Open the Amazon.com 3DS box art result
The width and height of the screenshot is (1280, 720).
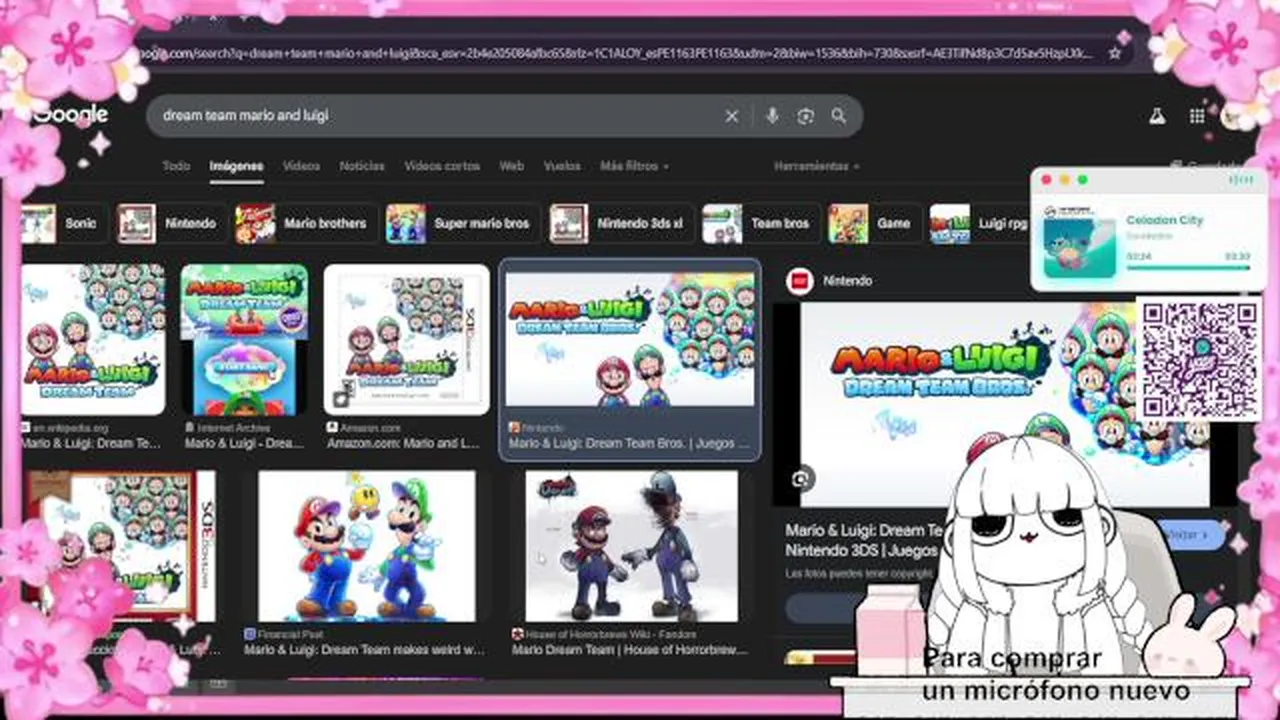[x=407, y=340]
